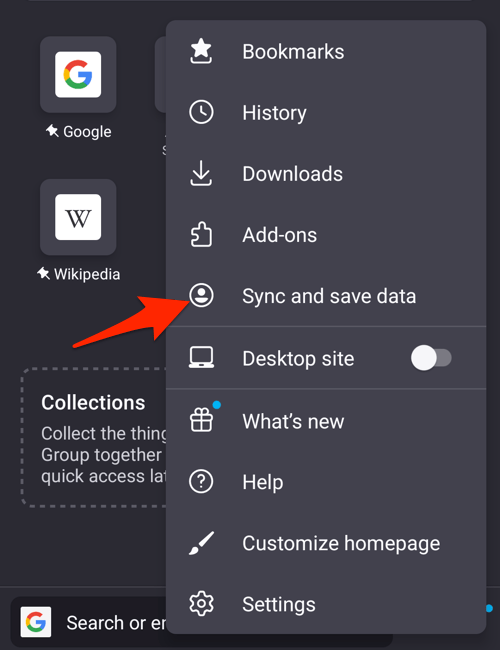Select Add-ons menu entry

(x=326, y=235)
